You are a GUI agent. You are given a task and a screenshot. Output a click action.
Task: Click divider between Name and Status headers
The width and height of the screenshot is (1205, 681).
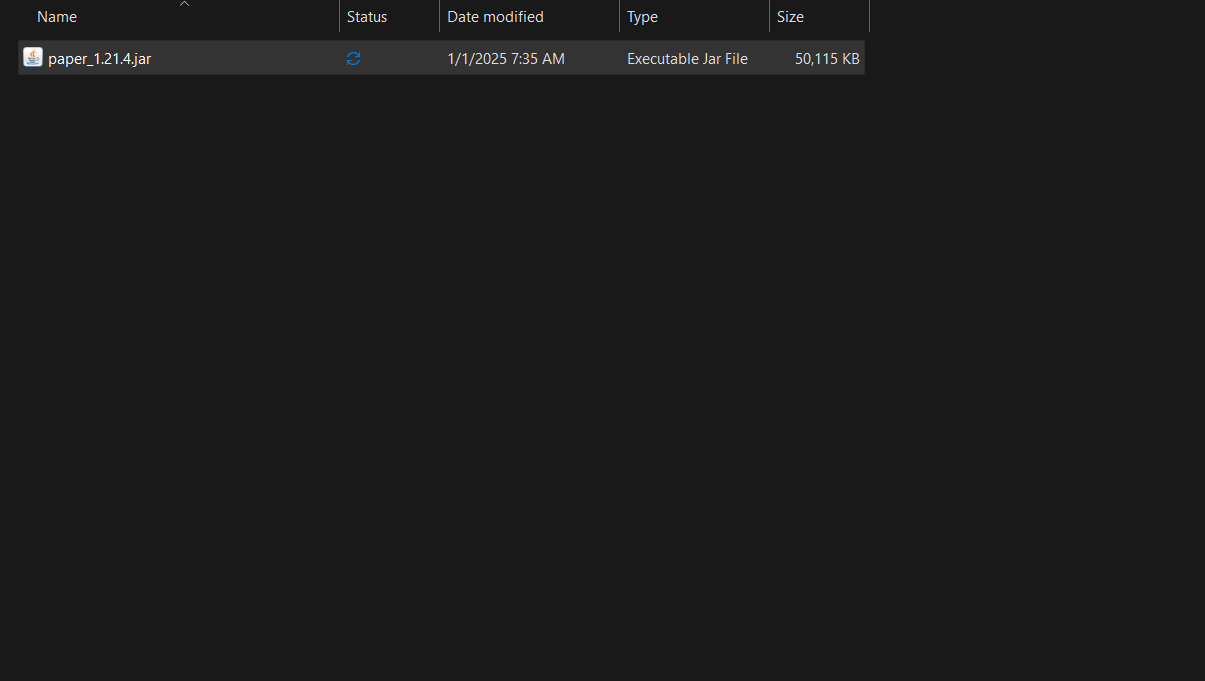click(339, 17)
